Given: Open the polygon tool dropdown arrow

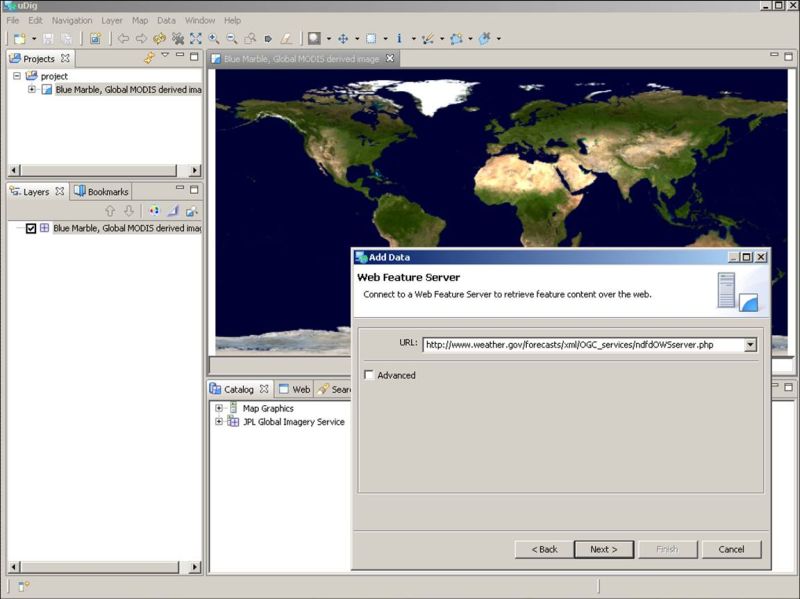Looking at the screenshot, I should [470, 39].
